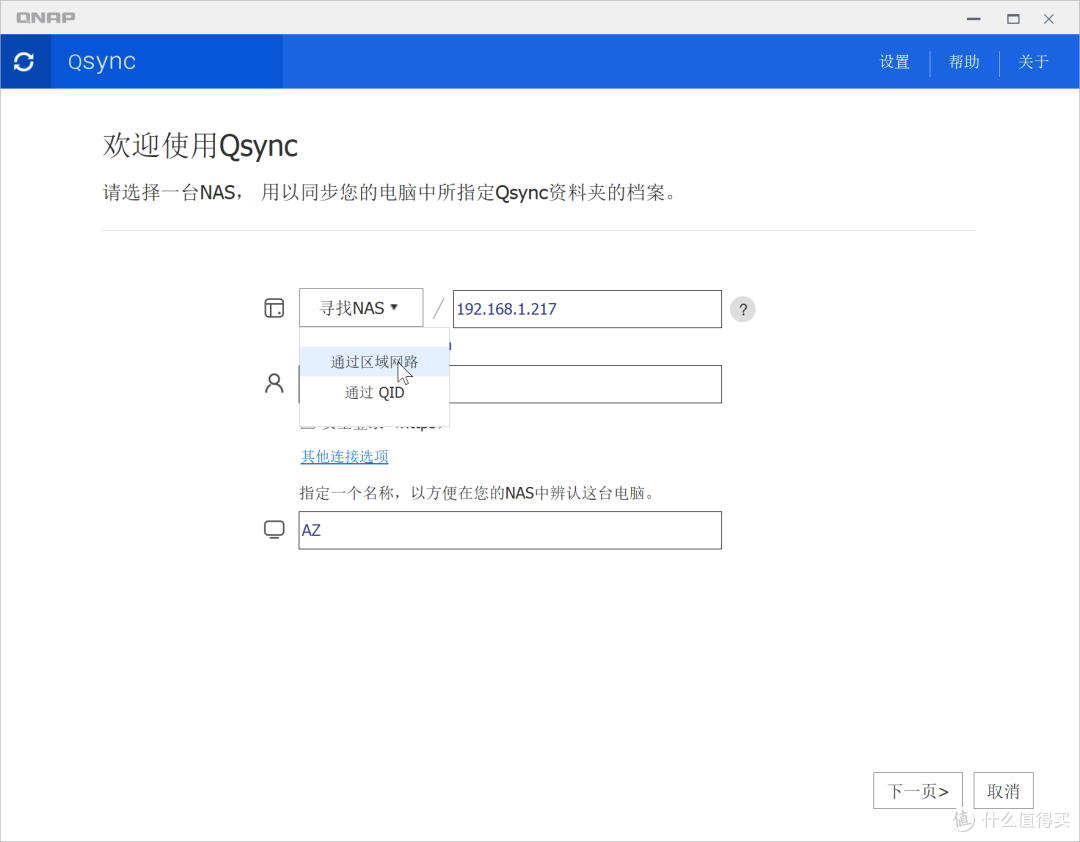1080x842 pixels.
Task: Click the username input field
Action: click(585, 384)
